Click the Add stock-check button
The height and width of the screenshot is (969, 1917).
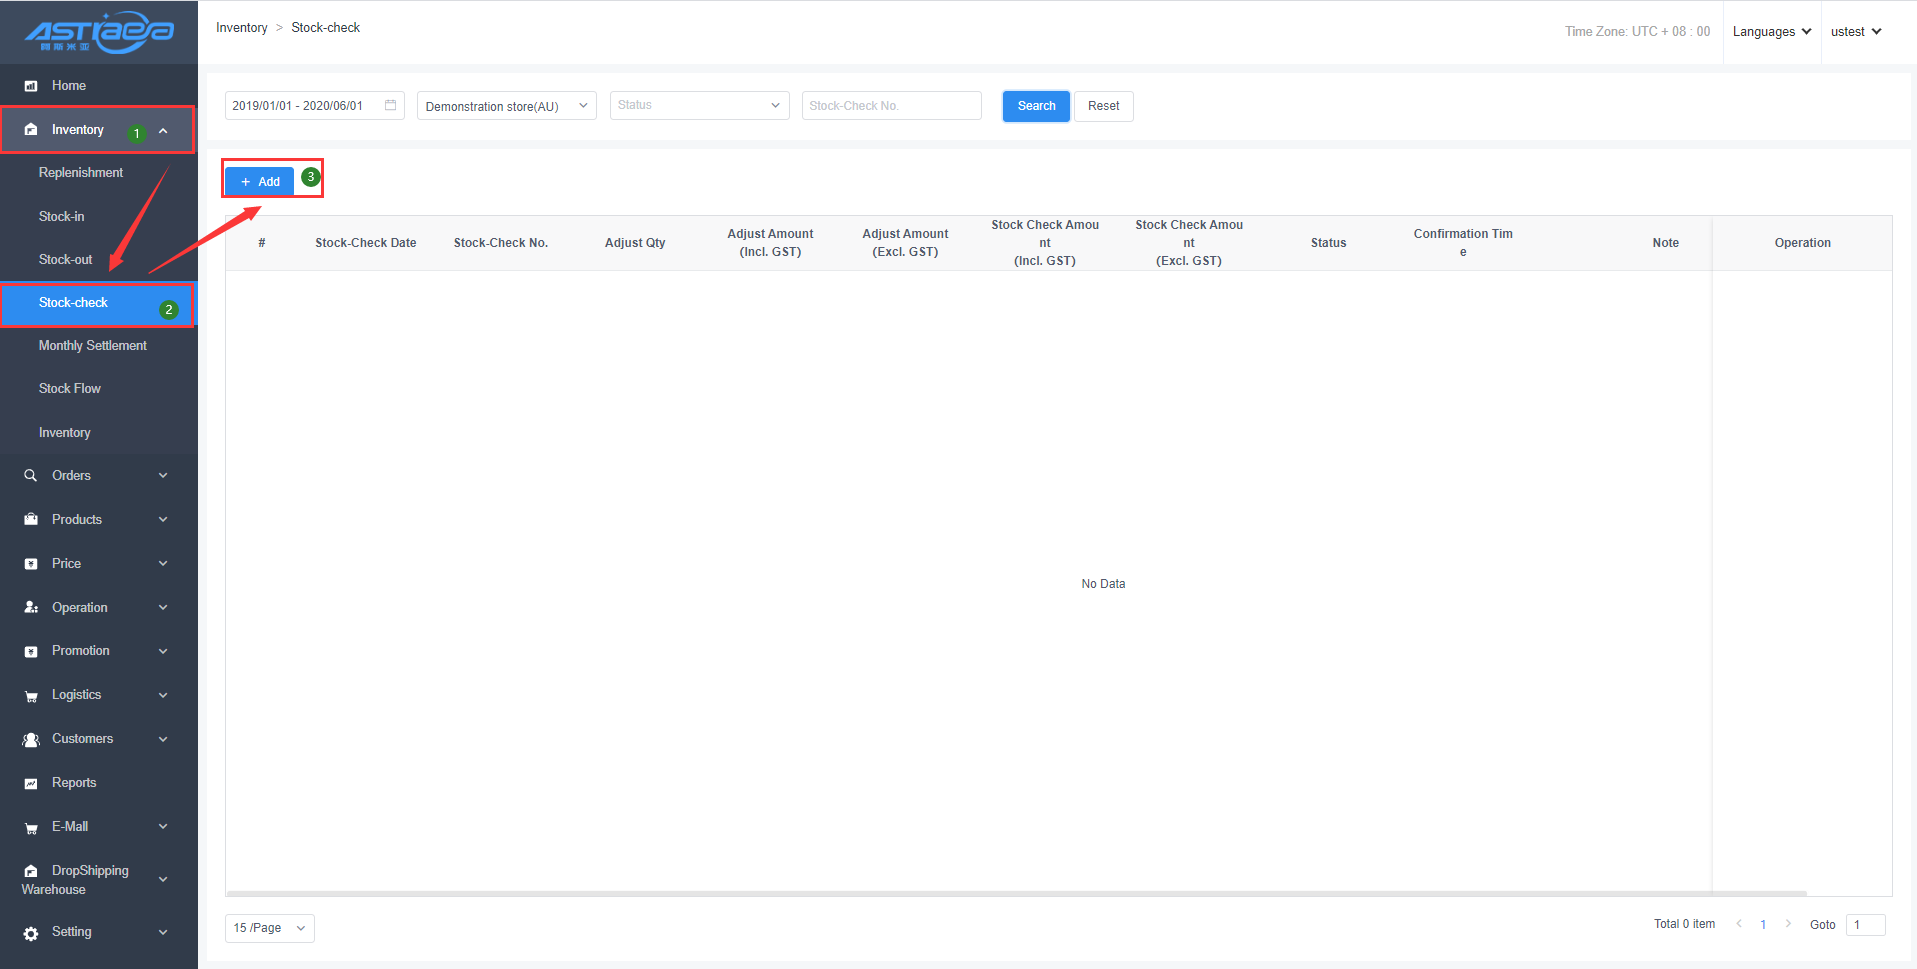tap(260, 181)
